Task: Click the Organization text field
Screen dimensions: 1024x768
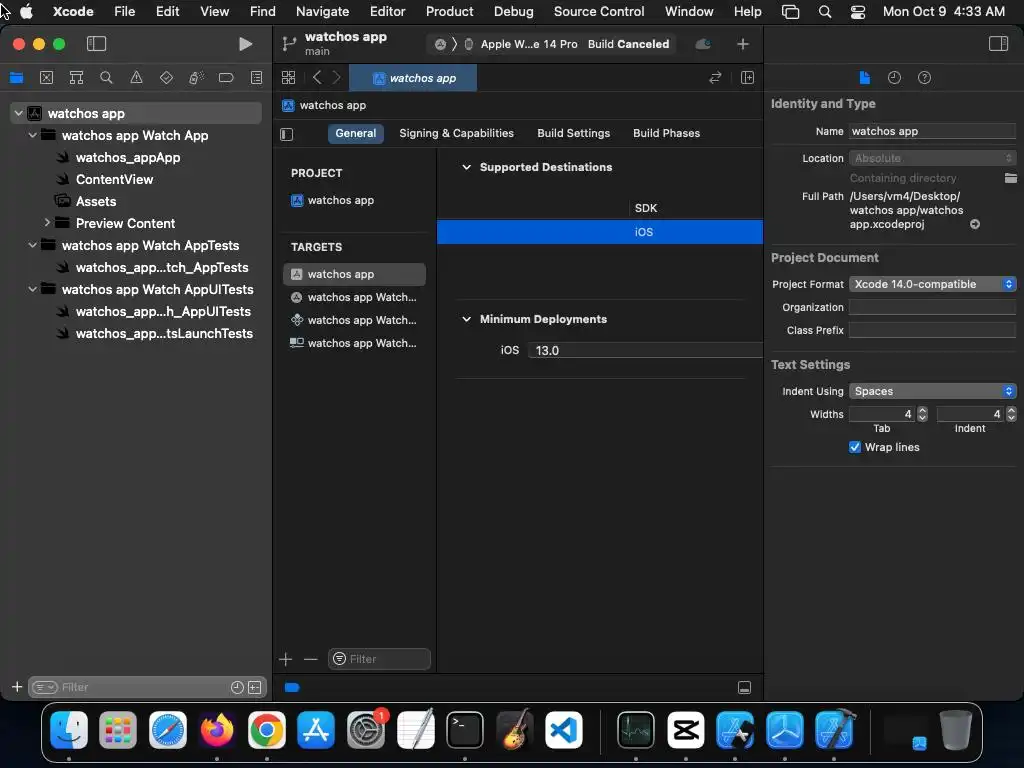Action: tap(932, 308)
